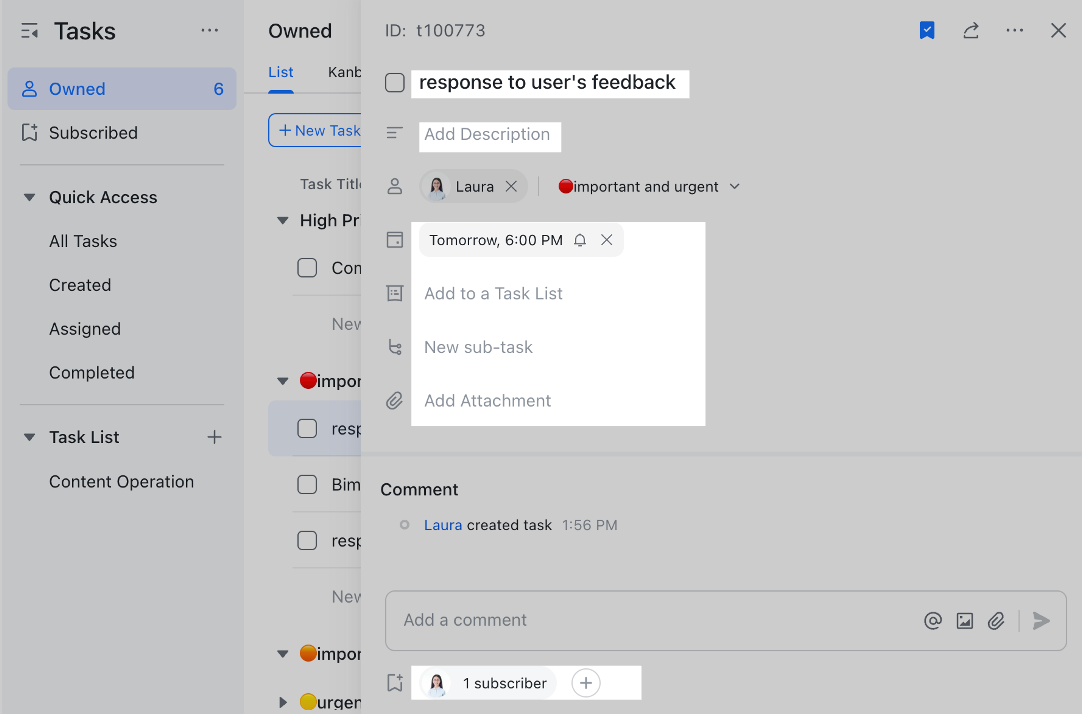Image resolution: width=1082 pixels, height=714 pixels.
Task: Click the blue bookmark subscribe icon in task header
Action: point(926,30)
